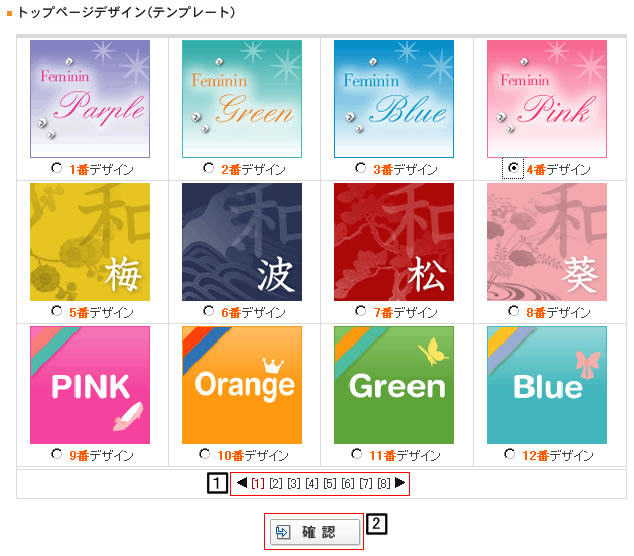Choose the red 松 template thumbnail
Viewport: 634px width, 556px height.
coord(394,242)
